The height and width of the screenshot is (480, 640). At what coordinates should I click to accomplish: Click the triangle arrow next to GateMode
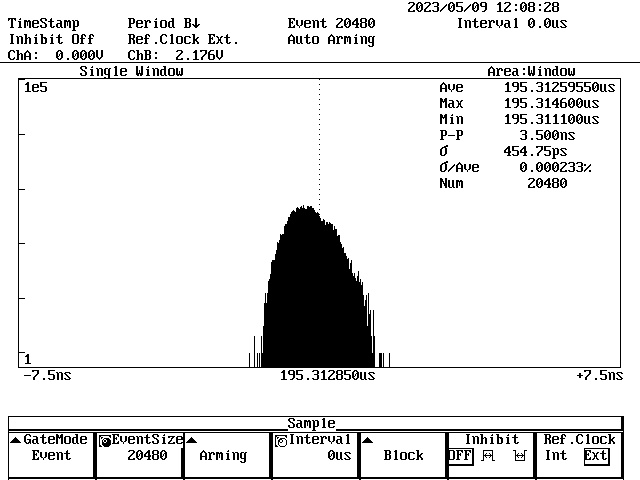[x=15, y=440]
